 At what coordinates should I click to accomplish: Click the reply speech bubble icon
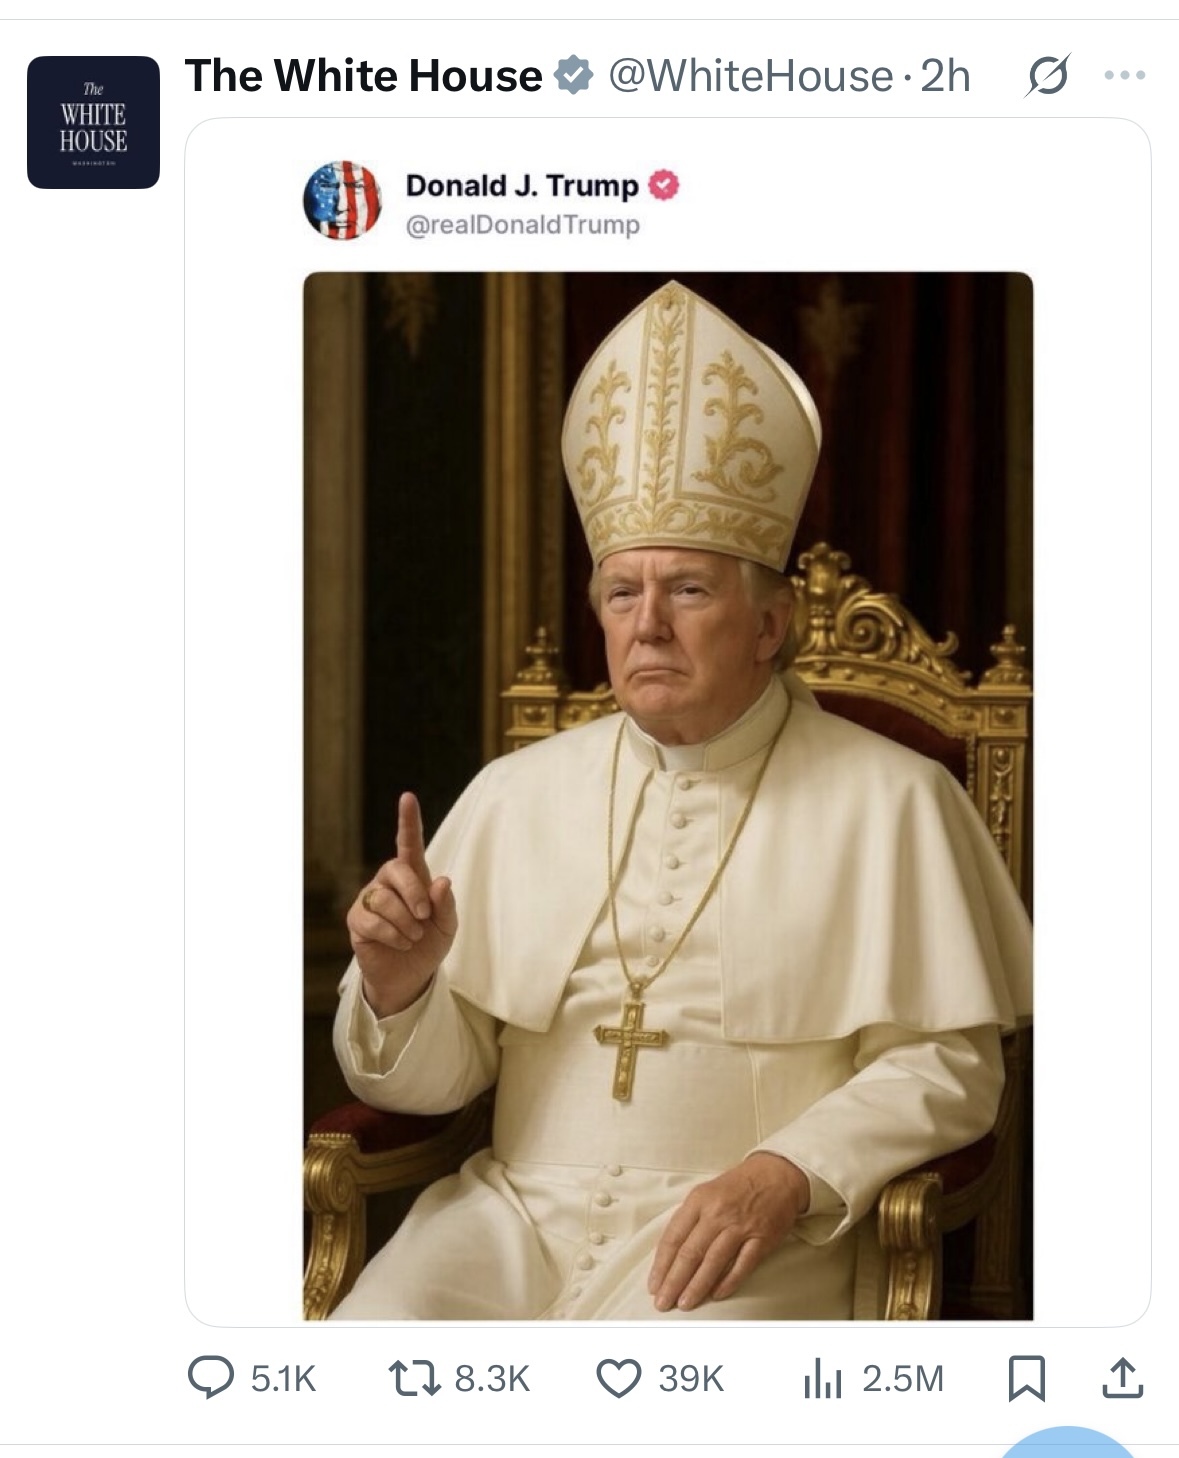[x=210, y=1378]
